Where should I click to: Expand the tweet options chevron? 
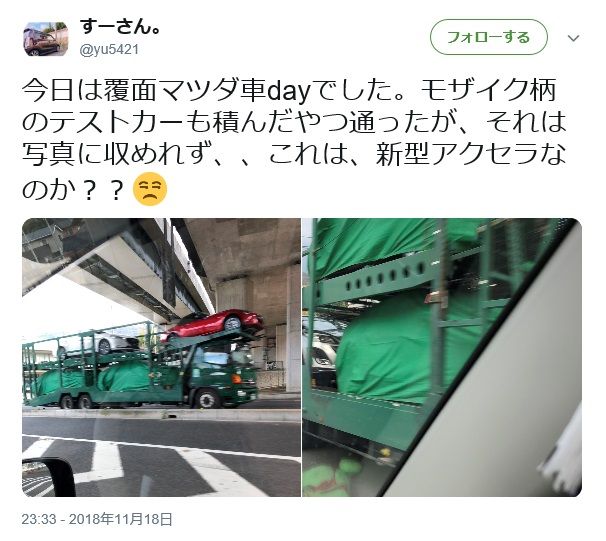574,38
